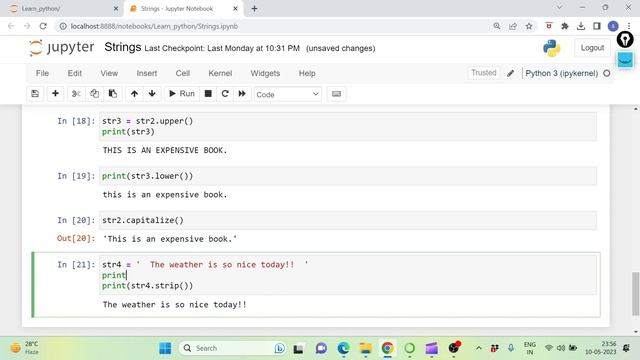Share this page icon in address bar

513,26
